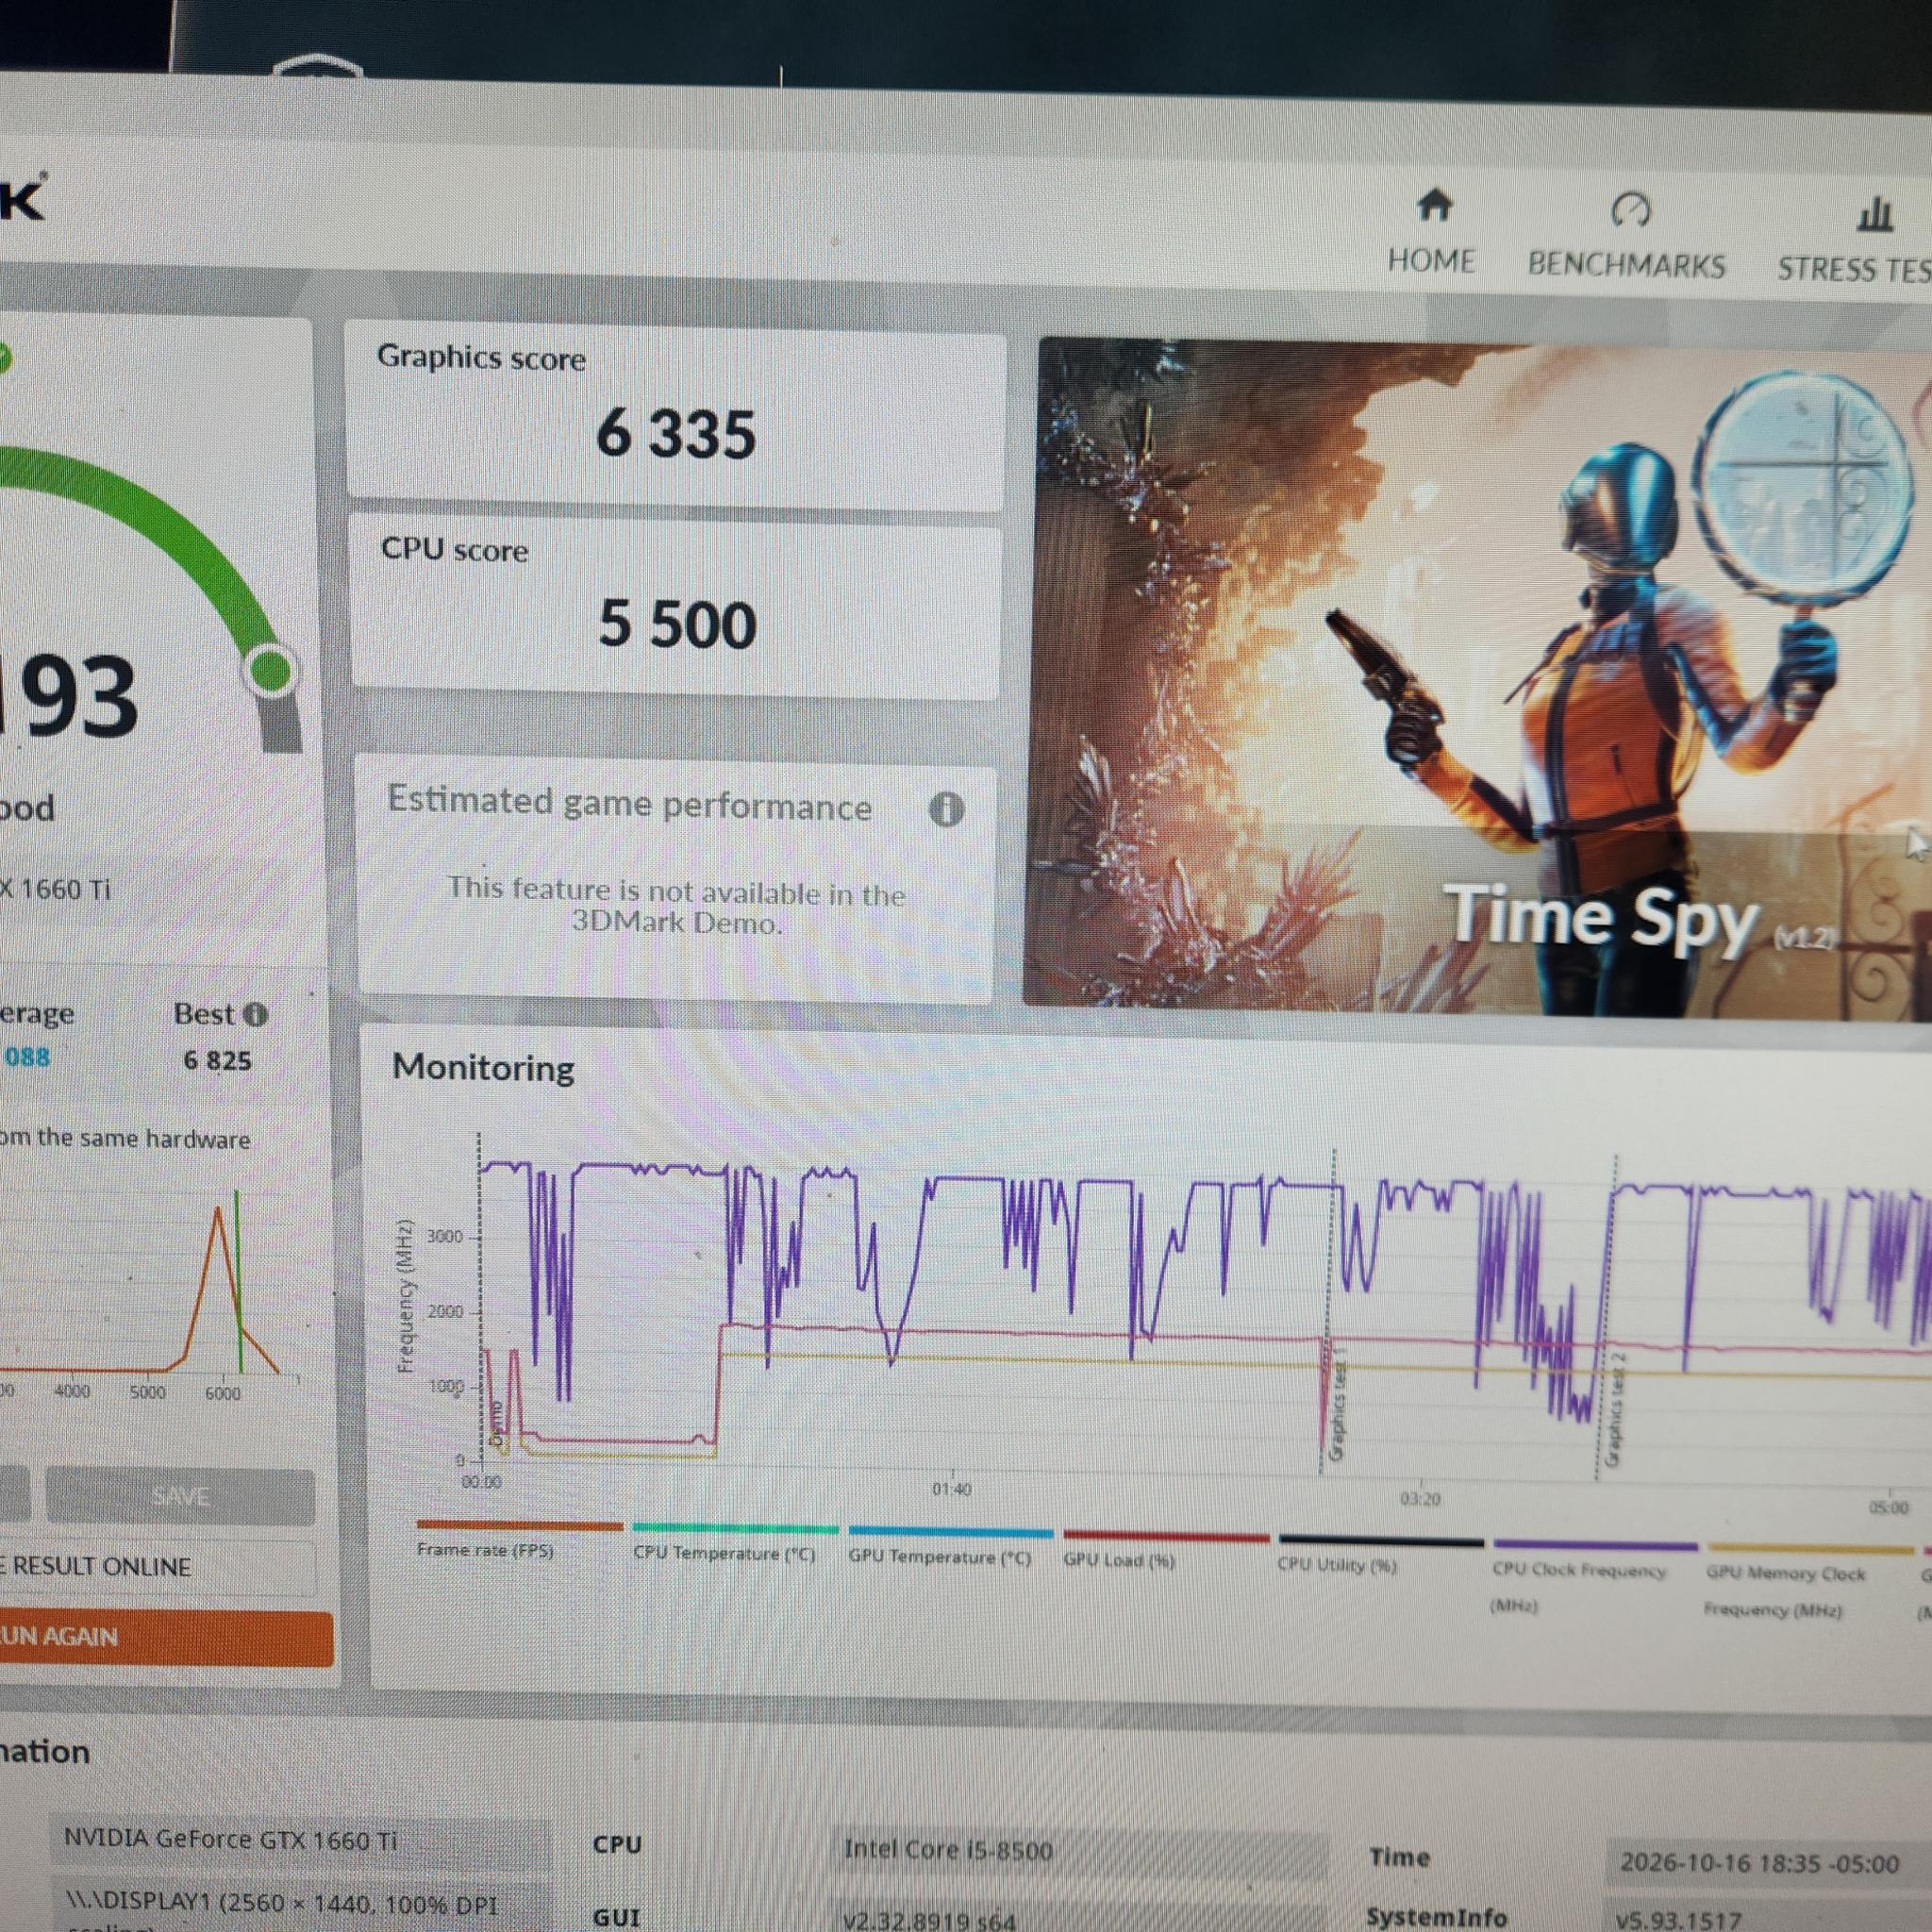Click the Graphics test 2 marker on chart

pos(1615,1410)
